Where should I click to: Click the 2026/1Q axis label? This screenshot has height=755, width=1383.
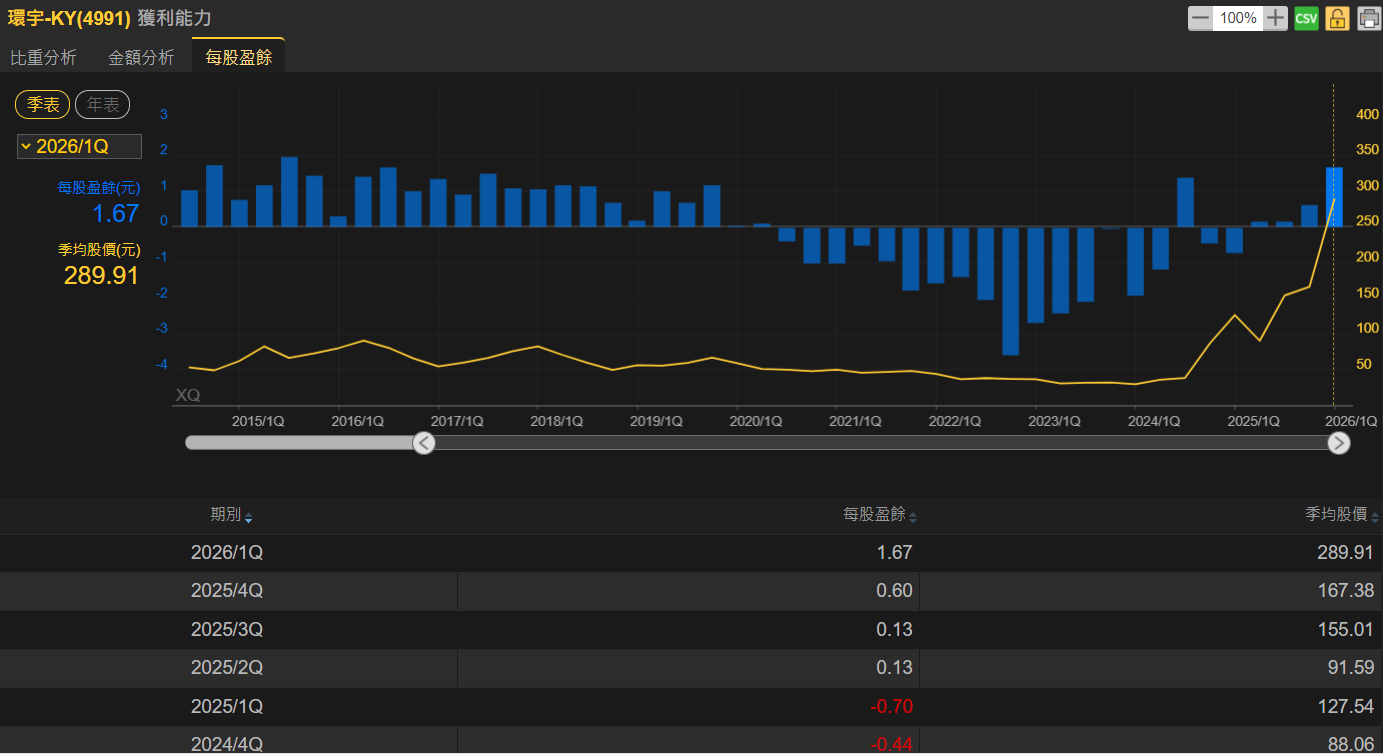[x=1351, y=421]
